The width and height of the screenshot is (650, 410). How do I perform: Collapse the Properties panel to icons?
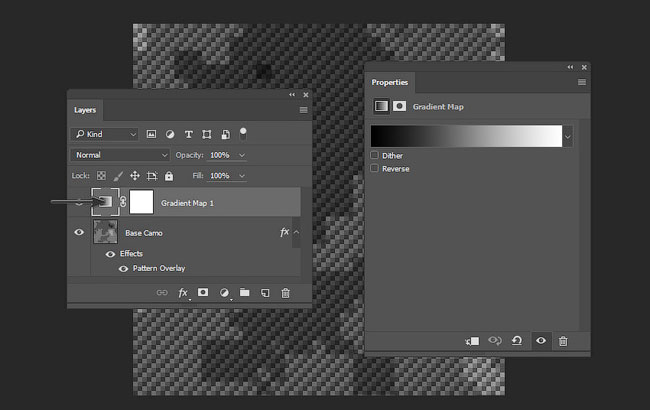pos(570,67)
